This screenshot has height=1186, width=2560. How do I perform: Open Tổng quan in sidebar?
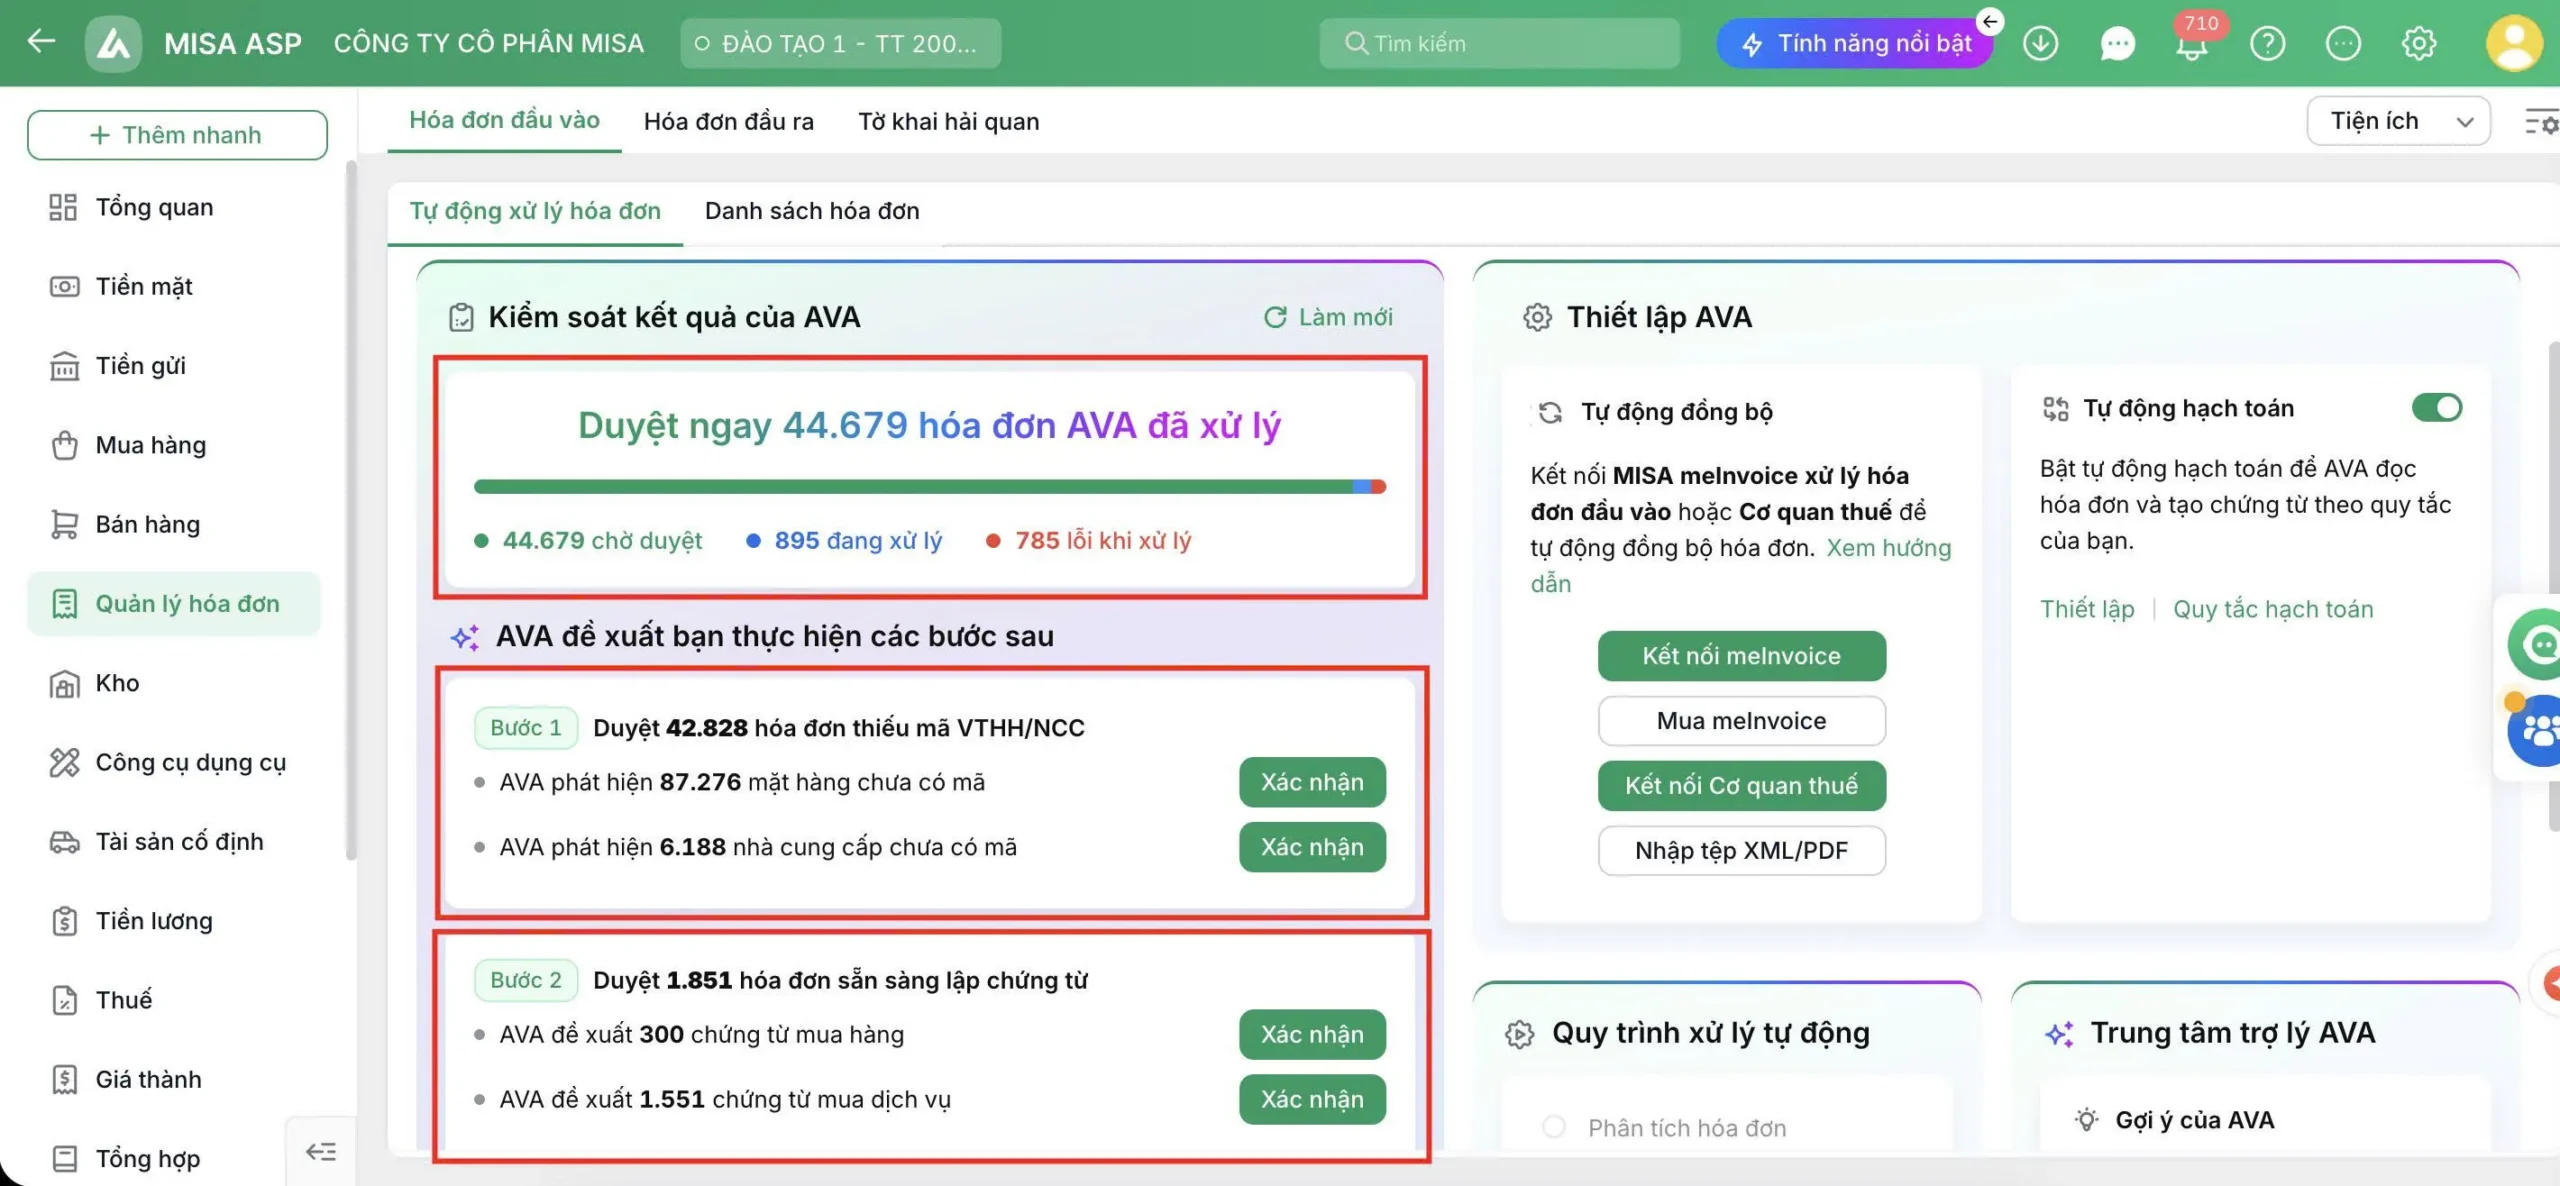click(x=154, y=207)
